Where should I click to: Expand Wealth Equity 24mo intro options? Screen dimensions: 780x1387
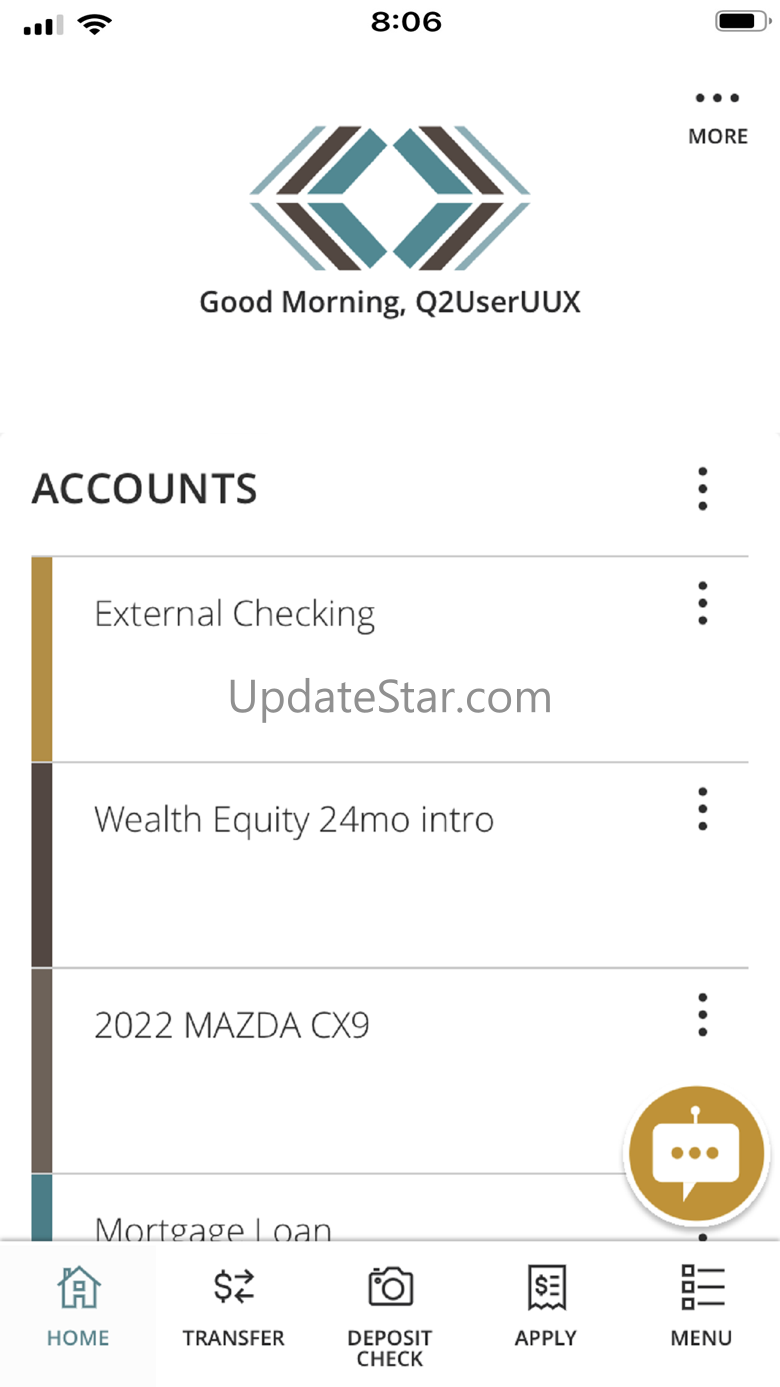tap(703, 809)
